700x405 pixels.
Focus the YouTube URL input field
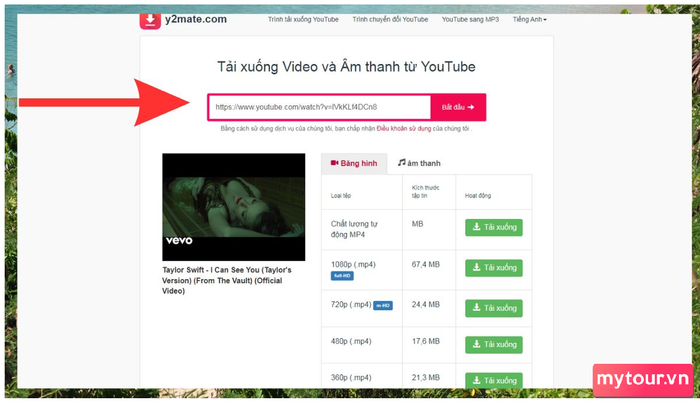[x=320, y=107]
